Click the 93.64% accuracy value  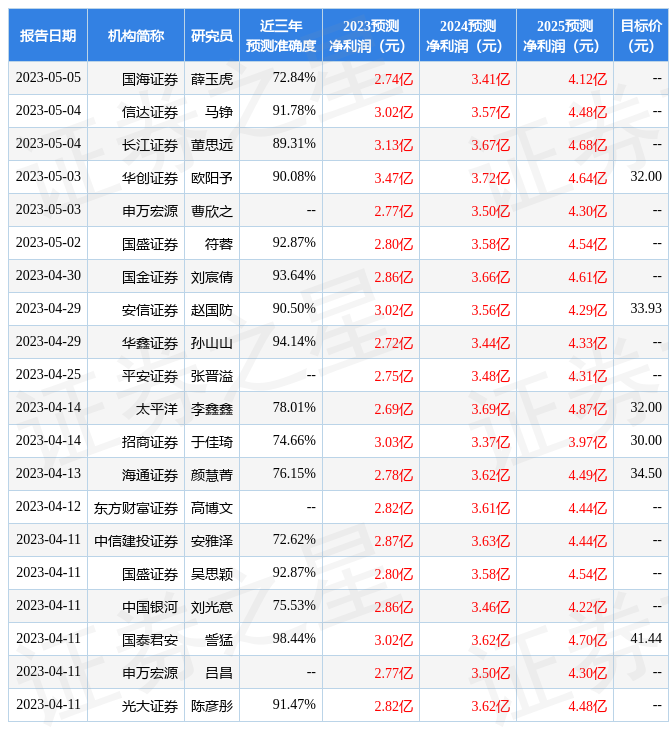click(294, 275)
